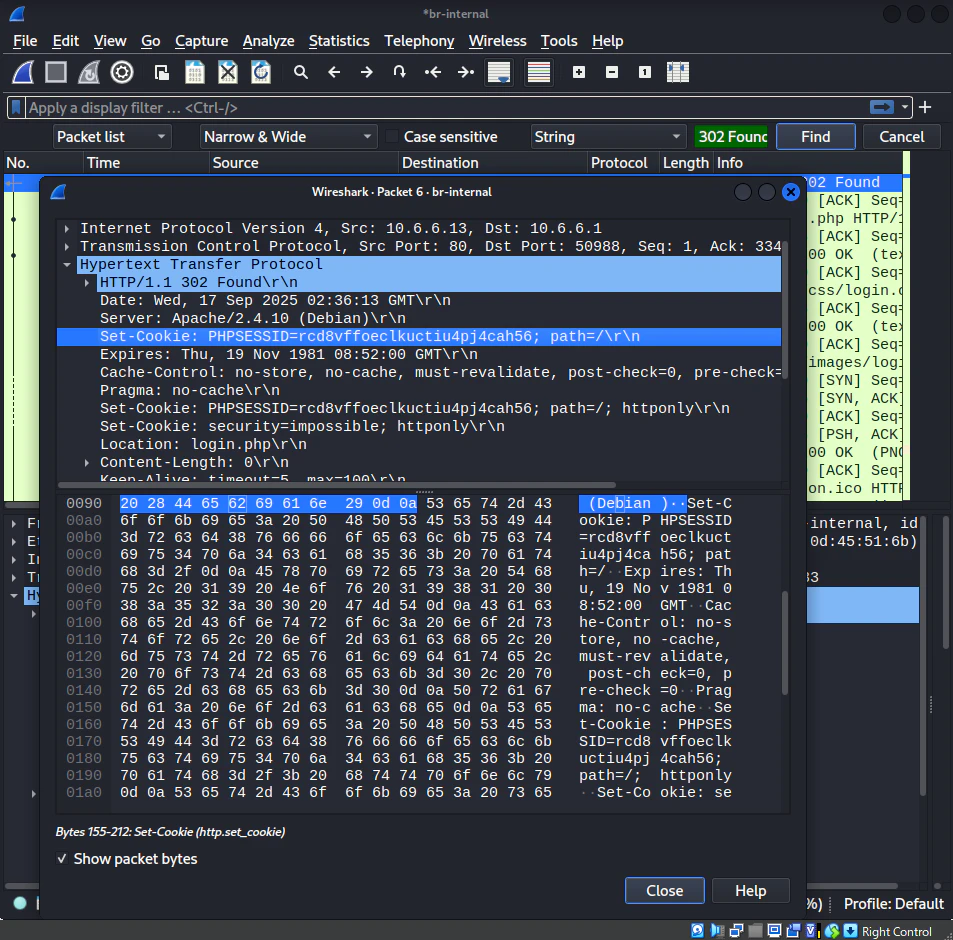Start capturing packets with shark fin icon

[23, 72]
